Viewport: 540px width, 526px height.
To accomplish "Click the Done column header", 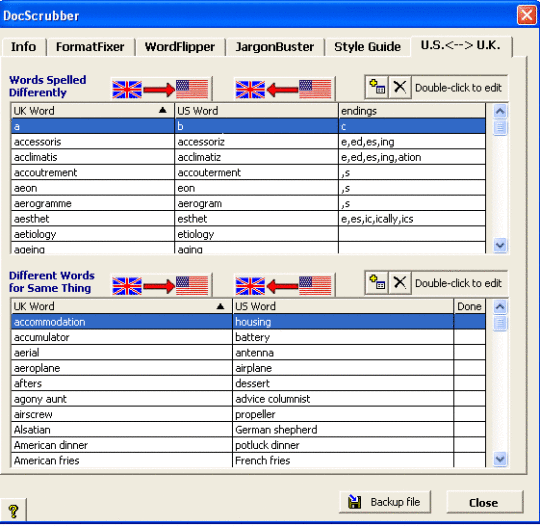I will coord(469,306).
